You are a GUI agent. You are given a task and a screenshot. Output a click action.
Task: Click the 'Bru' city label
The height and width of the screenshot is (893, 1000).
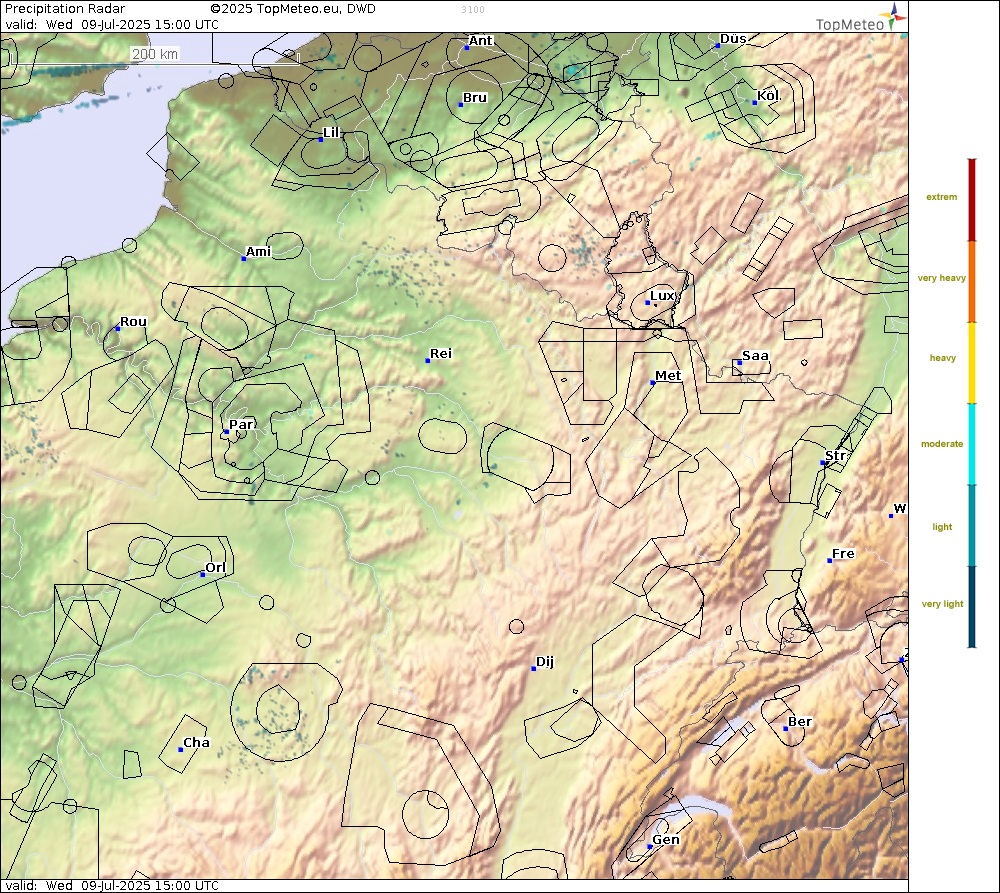(x=475, y=97)
